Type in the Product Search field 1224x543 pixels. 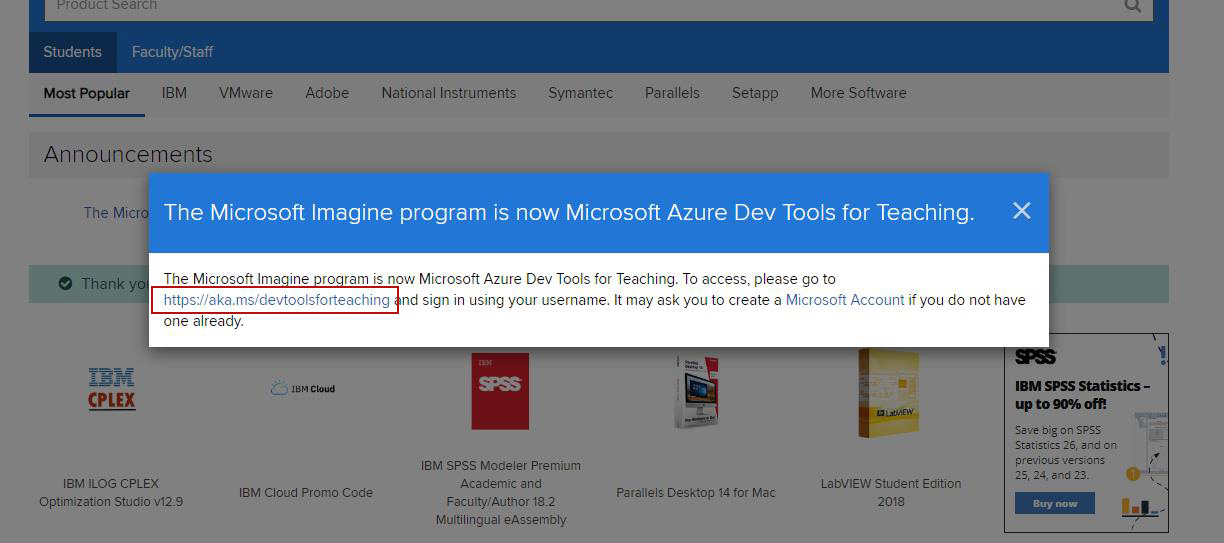(x=580, y=6)
